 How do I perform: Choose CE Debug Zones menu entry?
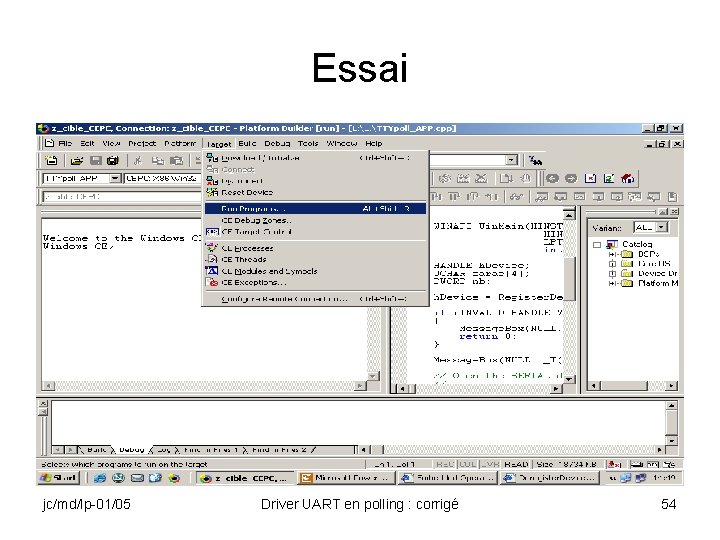pyautogui.click(x=315, y=220)
